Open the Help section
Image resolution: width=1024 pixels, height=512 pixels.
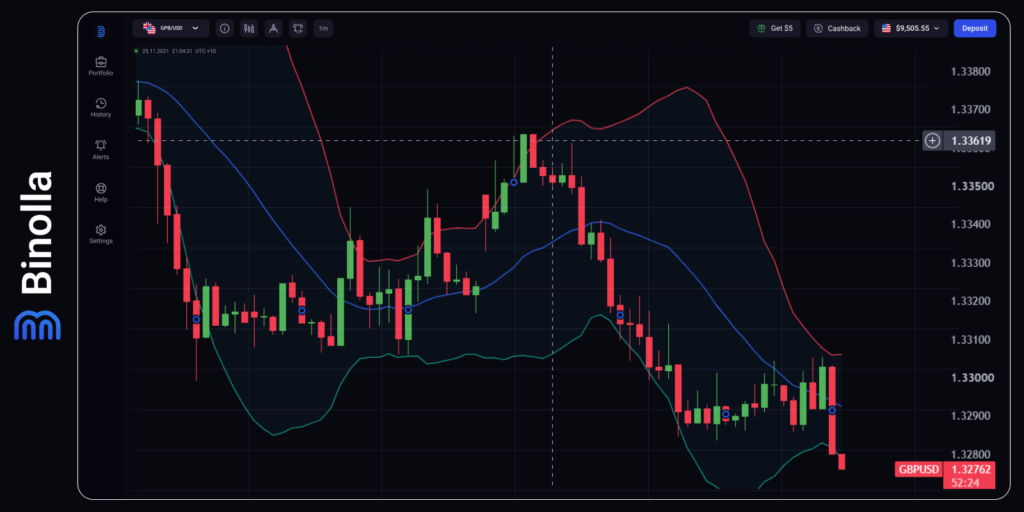pyautogui.click(x=101, y=193)
